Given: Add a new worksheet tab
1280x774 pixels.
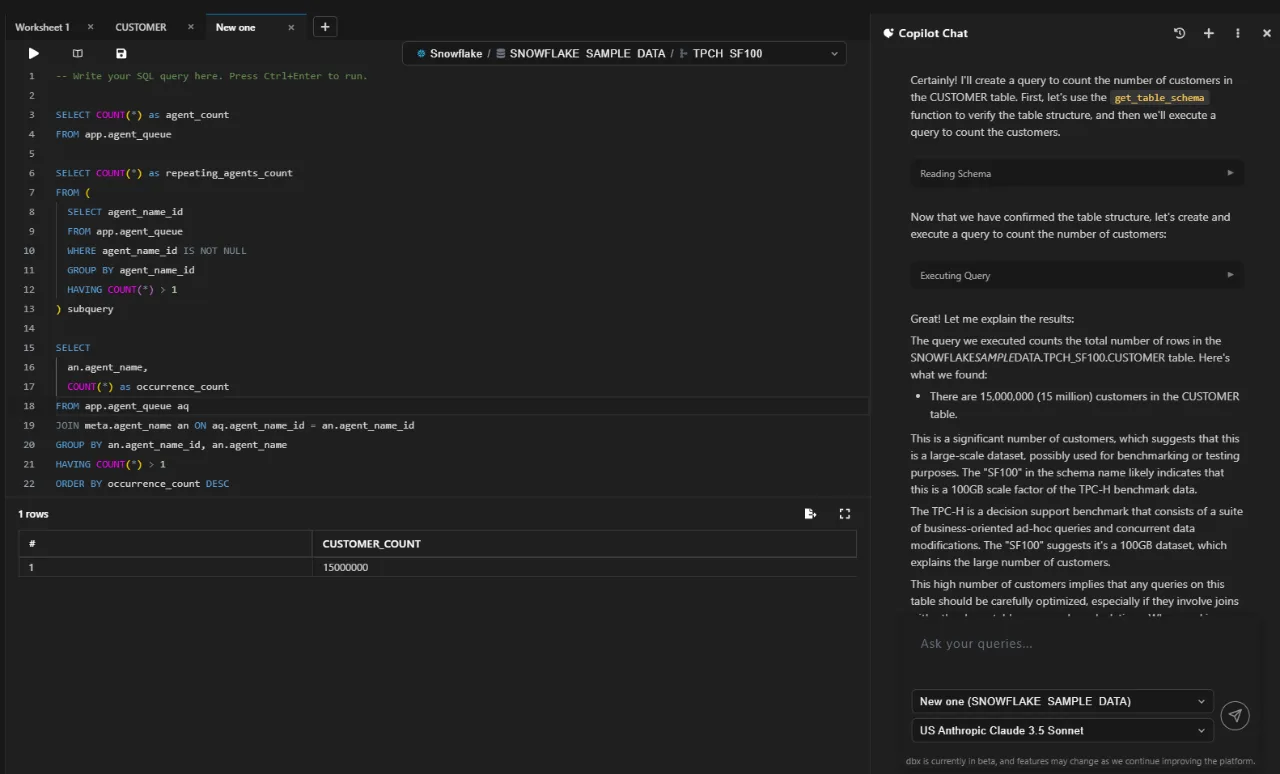Looking at the screenshot, I should pyautogui.click(x=325, y=27).
